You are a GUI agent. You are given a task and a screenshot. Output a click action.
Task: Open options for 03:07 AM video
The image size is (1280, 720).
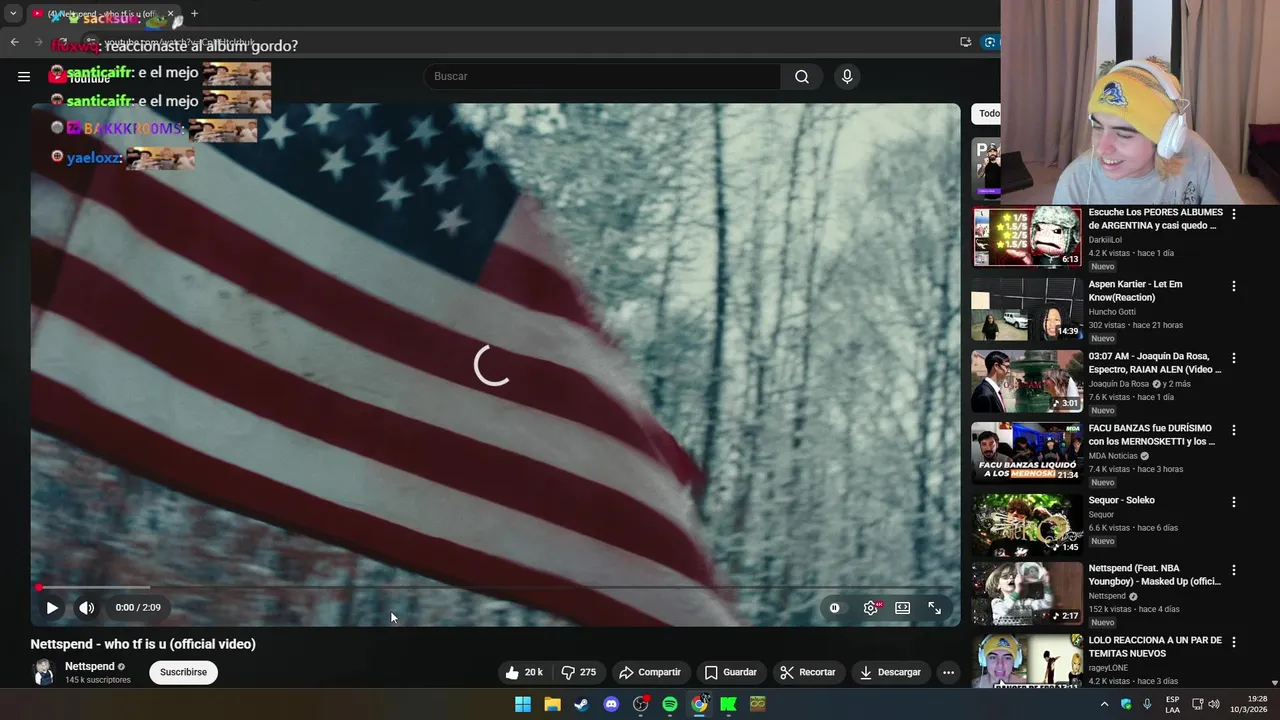point(1233,358)
